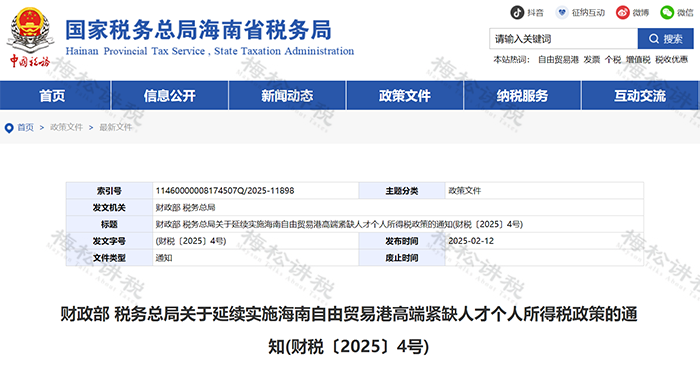Viewport: 700px width, 365px height.
Task: Select the category value 政策文件 in the table
Action: [465, 191]
